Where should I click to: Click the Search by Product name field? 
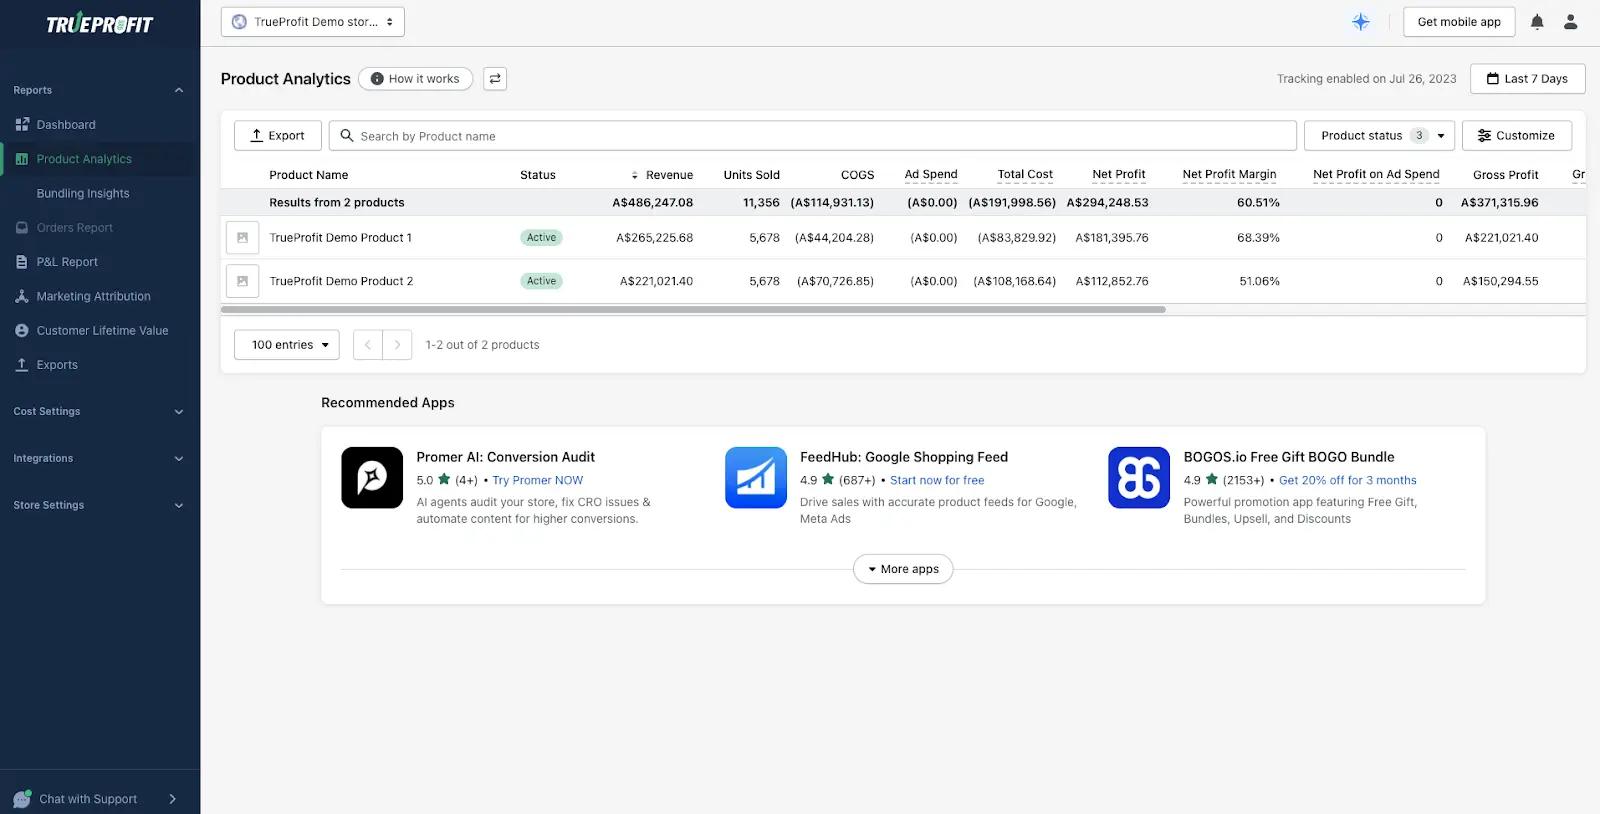coord(813,136)
